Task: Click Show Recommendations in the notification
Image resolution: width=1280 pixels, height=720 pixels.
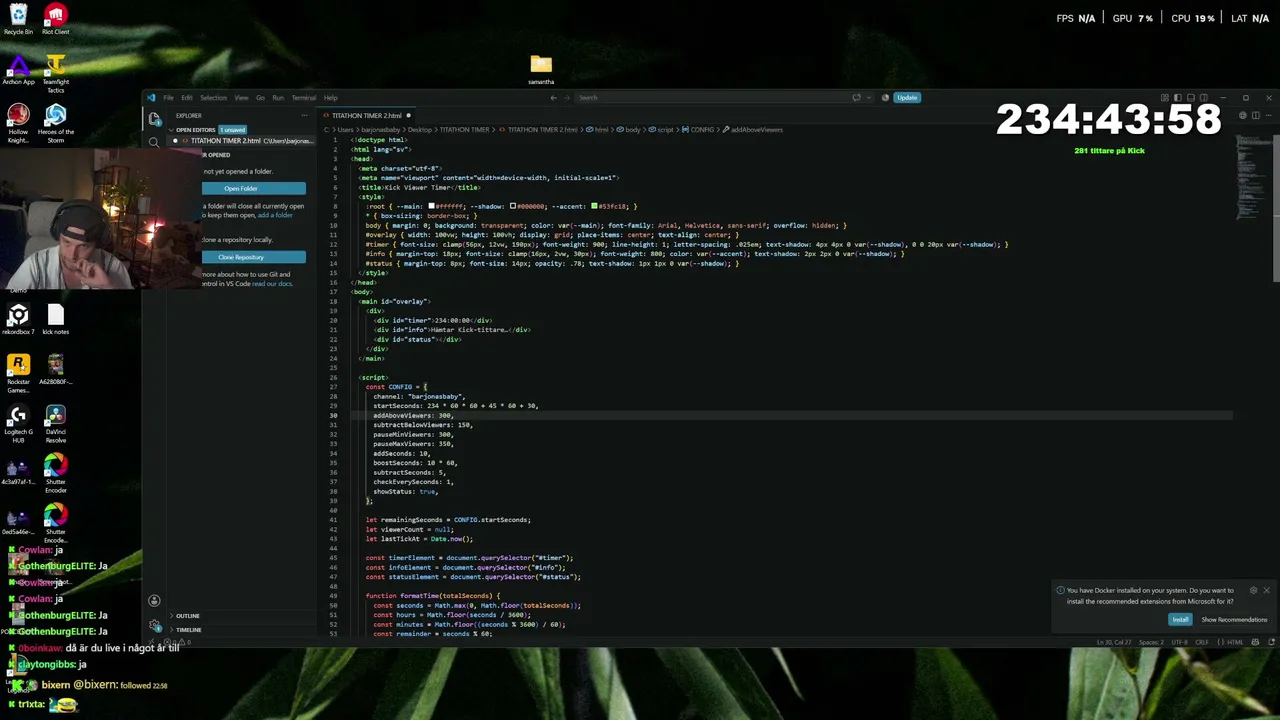Action: point(1234,620)
